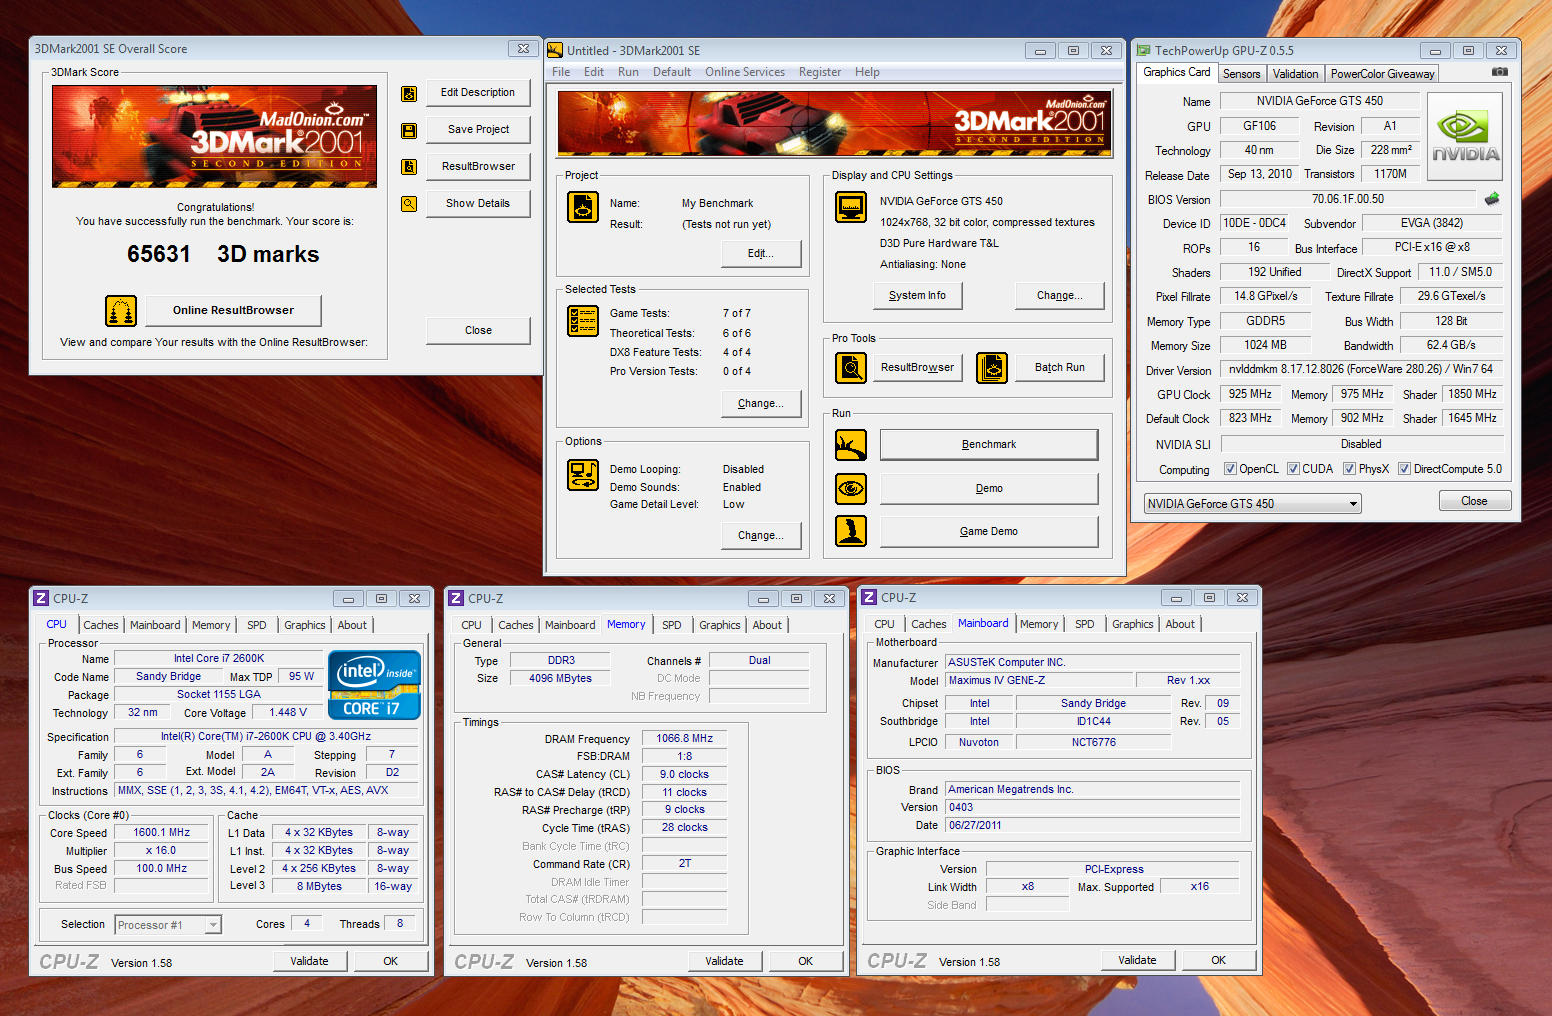Click Close button in Overall Score window
This screenshot has height=1016, width=1552.
pyautogui.click(x=478, y=330)
